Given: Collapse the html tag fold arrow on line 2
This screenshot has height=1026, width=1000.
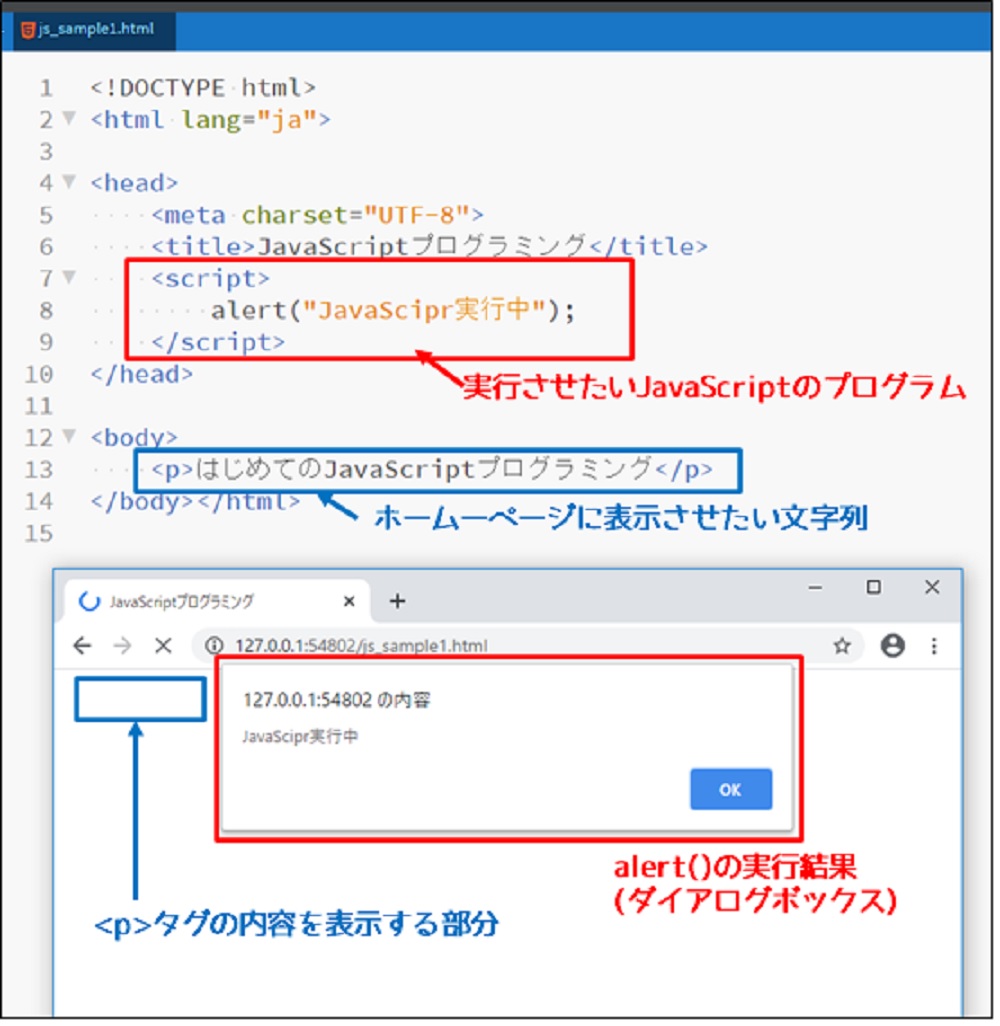Looking at the screenshot, I should click(x=69, y=119).
